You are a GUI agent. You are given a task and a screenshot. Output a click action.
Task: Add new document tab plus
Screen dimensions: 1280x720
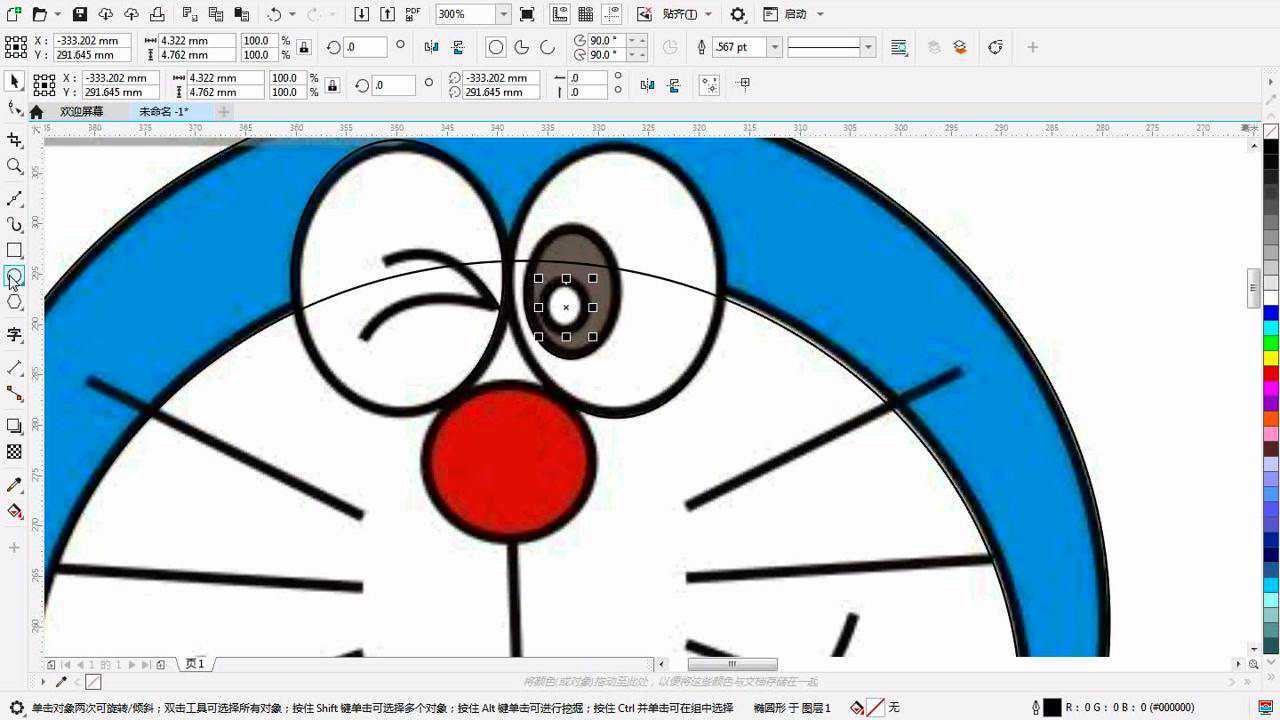pos(224,112)
